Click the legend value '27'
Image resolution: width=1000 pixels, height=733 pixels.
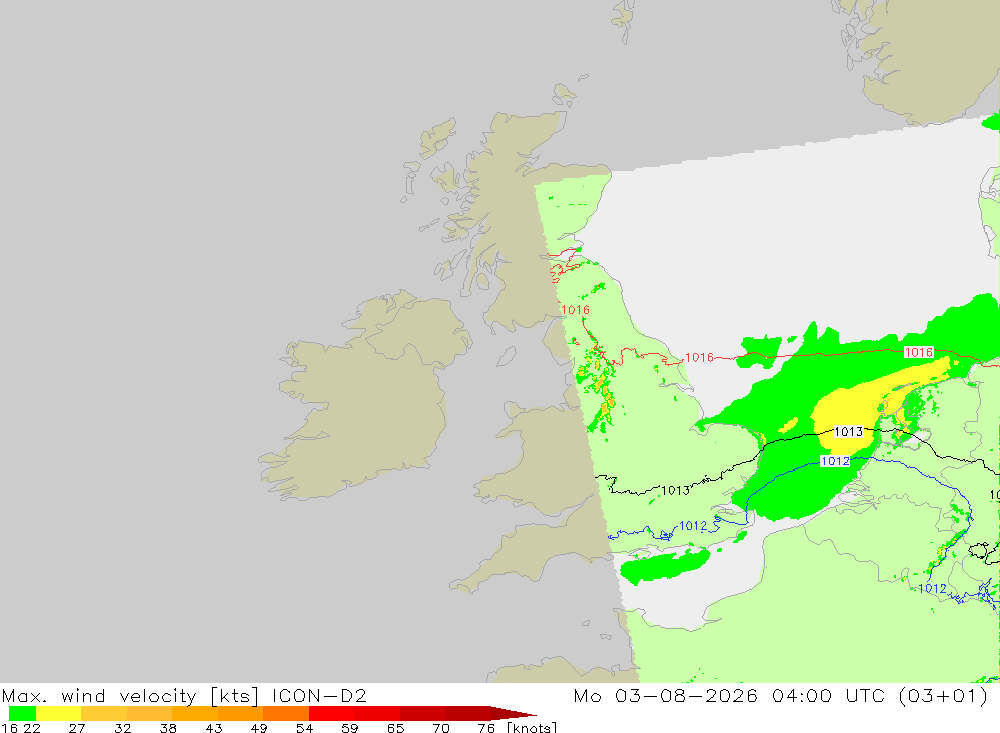pos(77,728)
